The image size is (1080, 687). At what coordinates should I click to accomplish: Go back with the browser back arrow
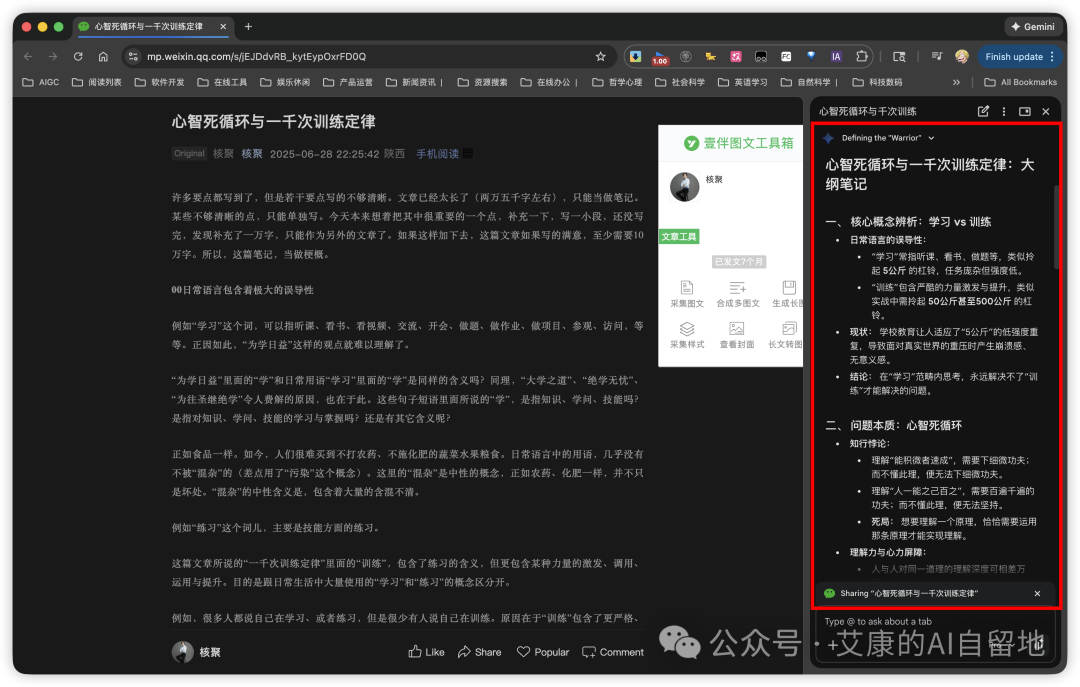pyautogui.click(x=28, y=57)
